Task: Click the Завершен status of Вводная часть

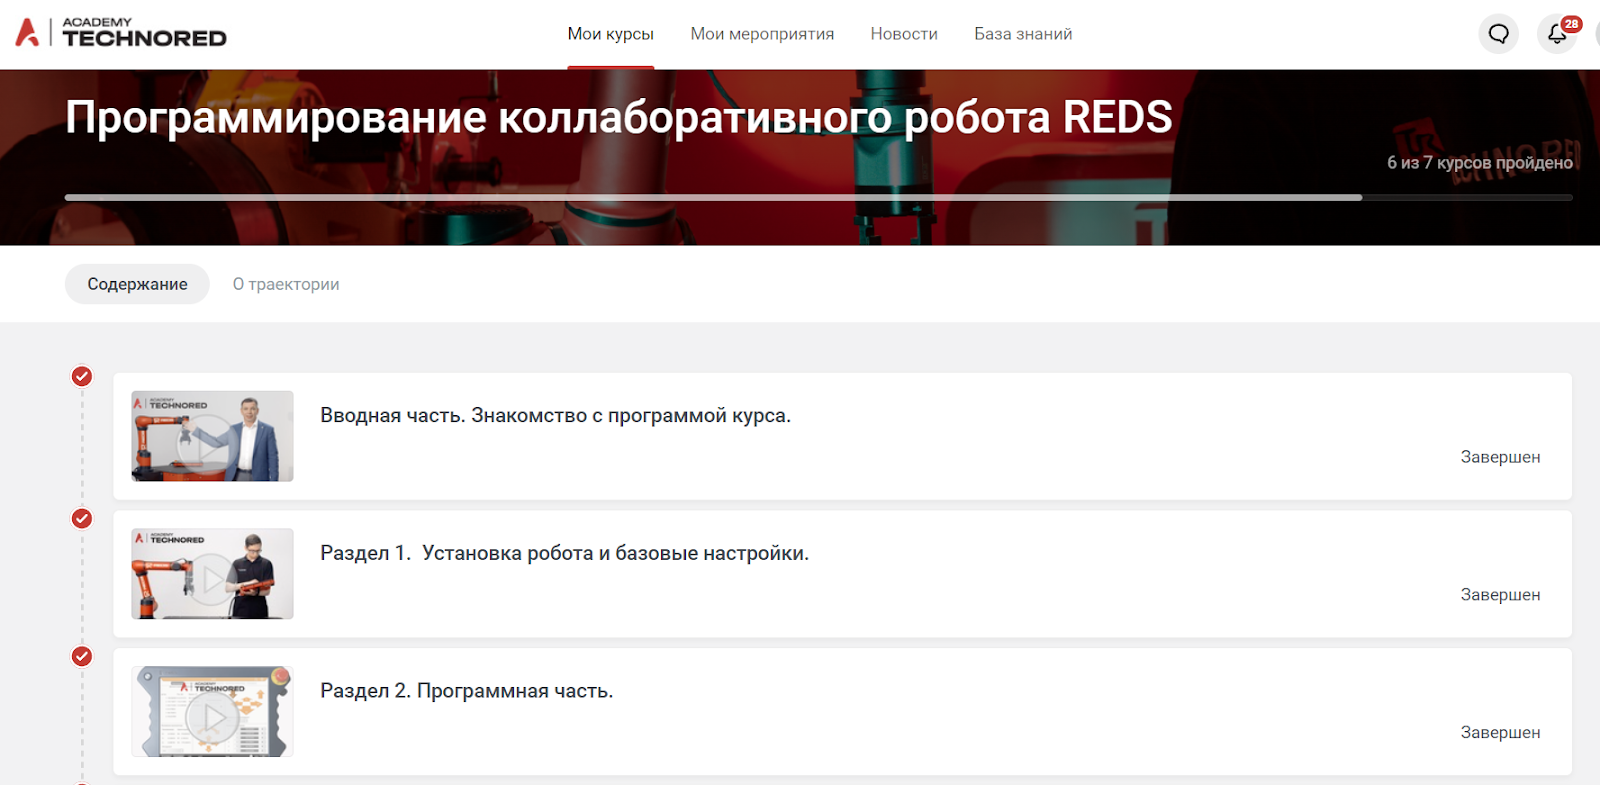Action: pos(1500,457)
